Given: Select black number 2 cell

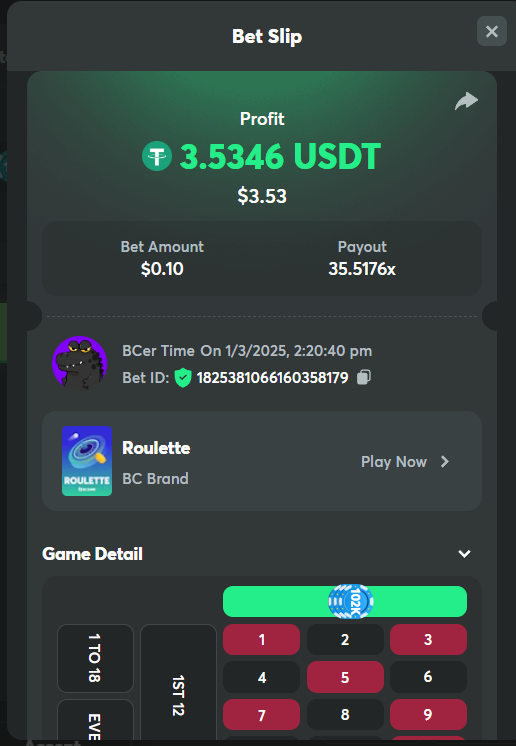Looking at the screenshot, I should [345, 639].
